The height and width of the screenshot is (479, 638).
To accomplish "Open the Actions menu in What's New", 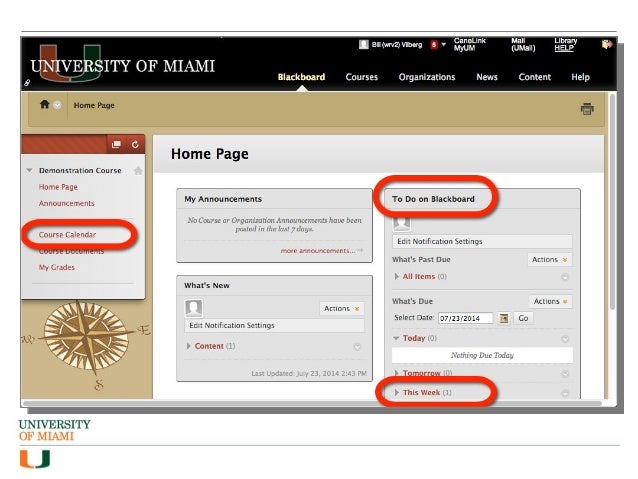I will 342,308.
